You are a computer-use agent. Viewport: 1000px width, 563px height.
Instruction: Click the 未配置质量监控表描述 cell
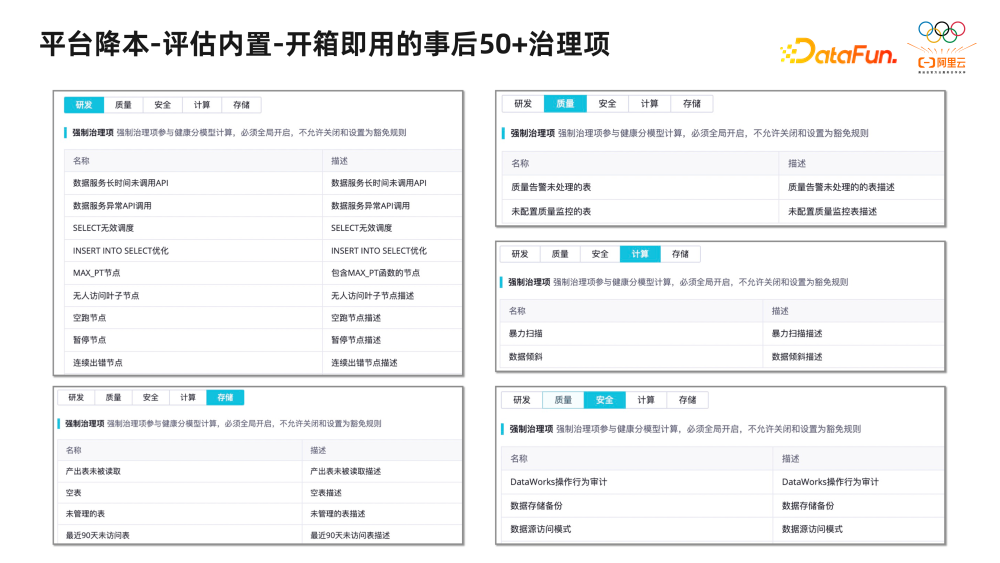(832, 211)
